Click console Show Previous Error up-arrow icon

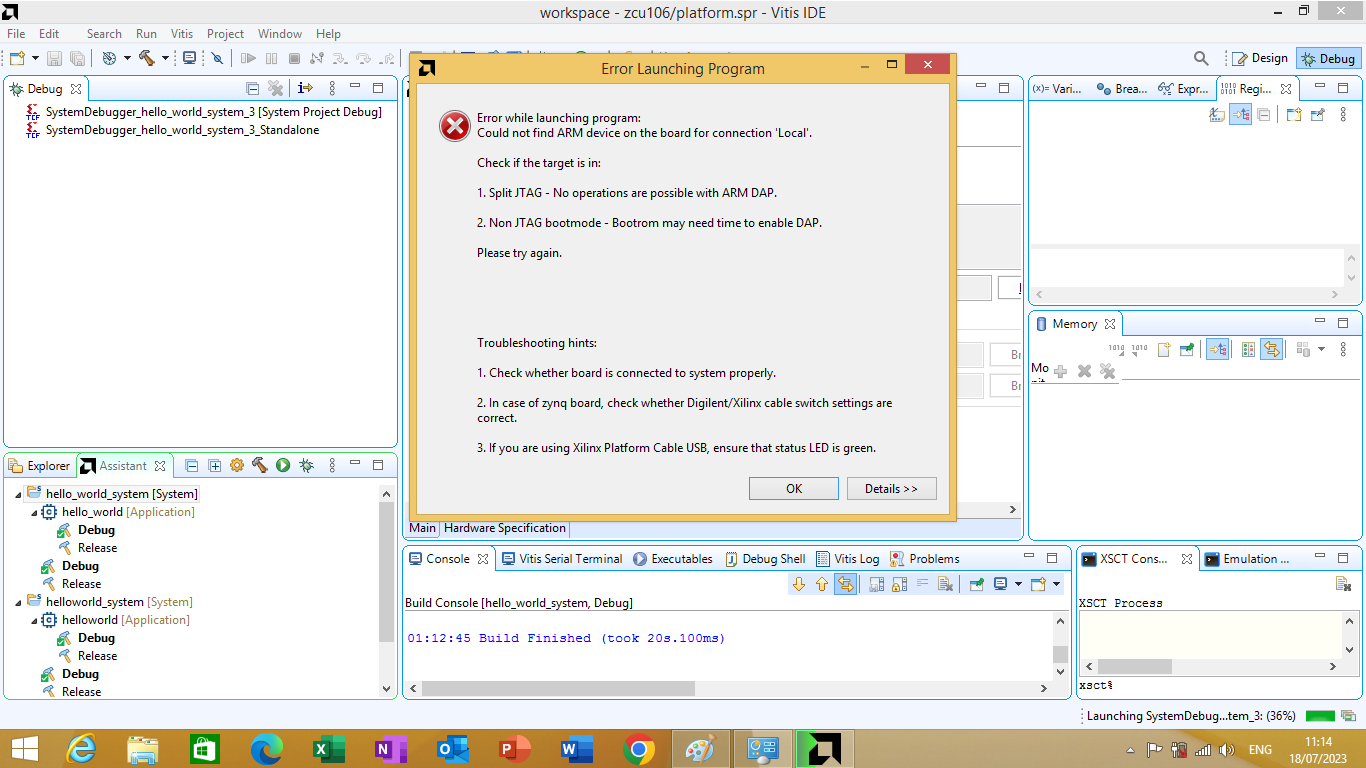822,585
